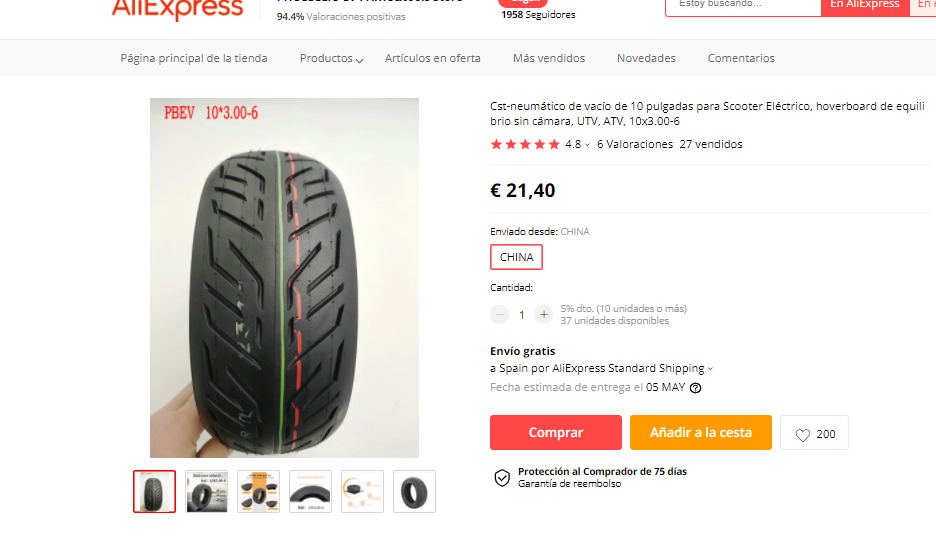This screenshot has height=536, width=936.
Task: Expand the 4.8 rating breakdown arrow
Action: coord(587,145)
